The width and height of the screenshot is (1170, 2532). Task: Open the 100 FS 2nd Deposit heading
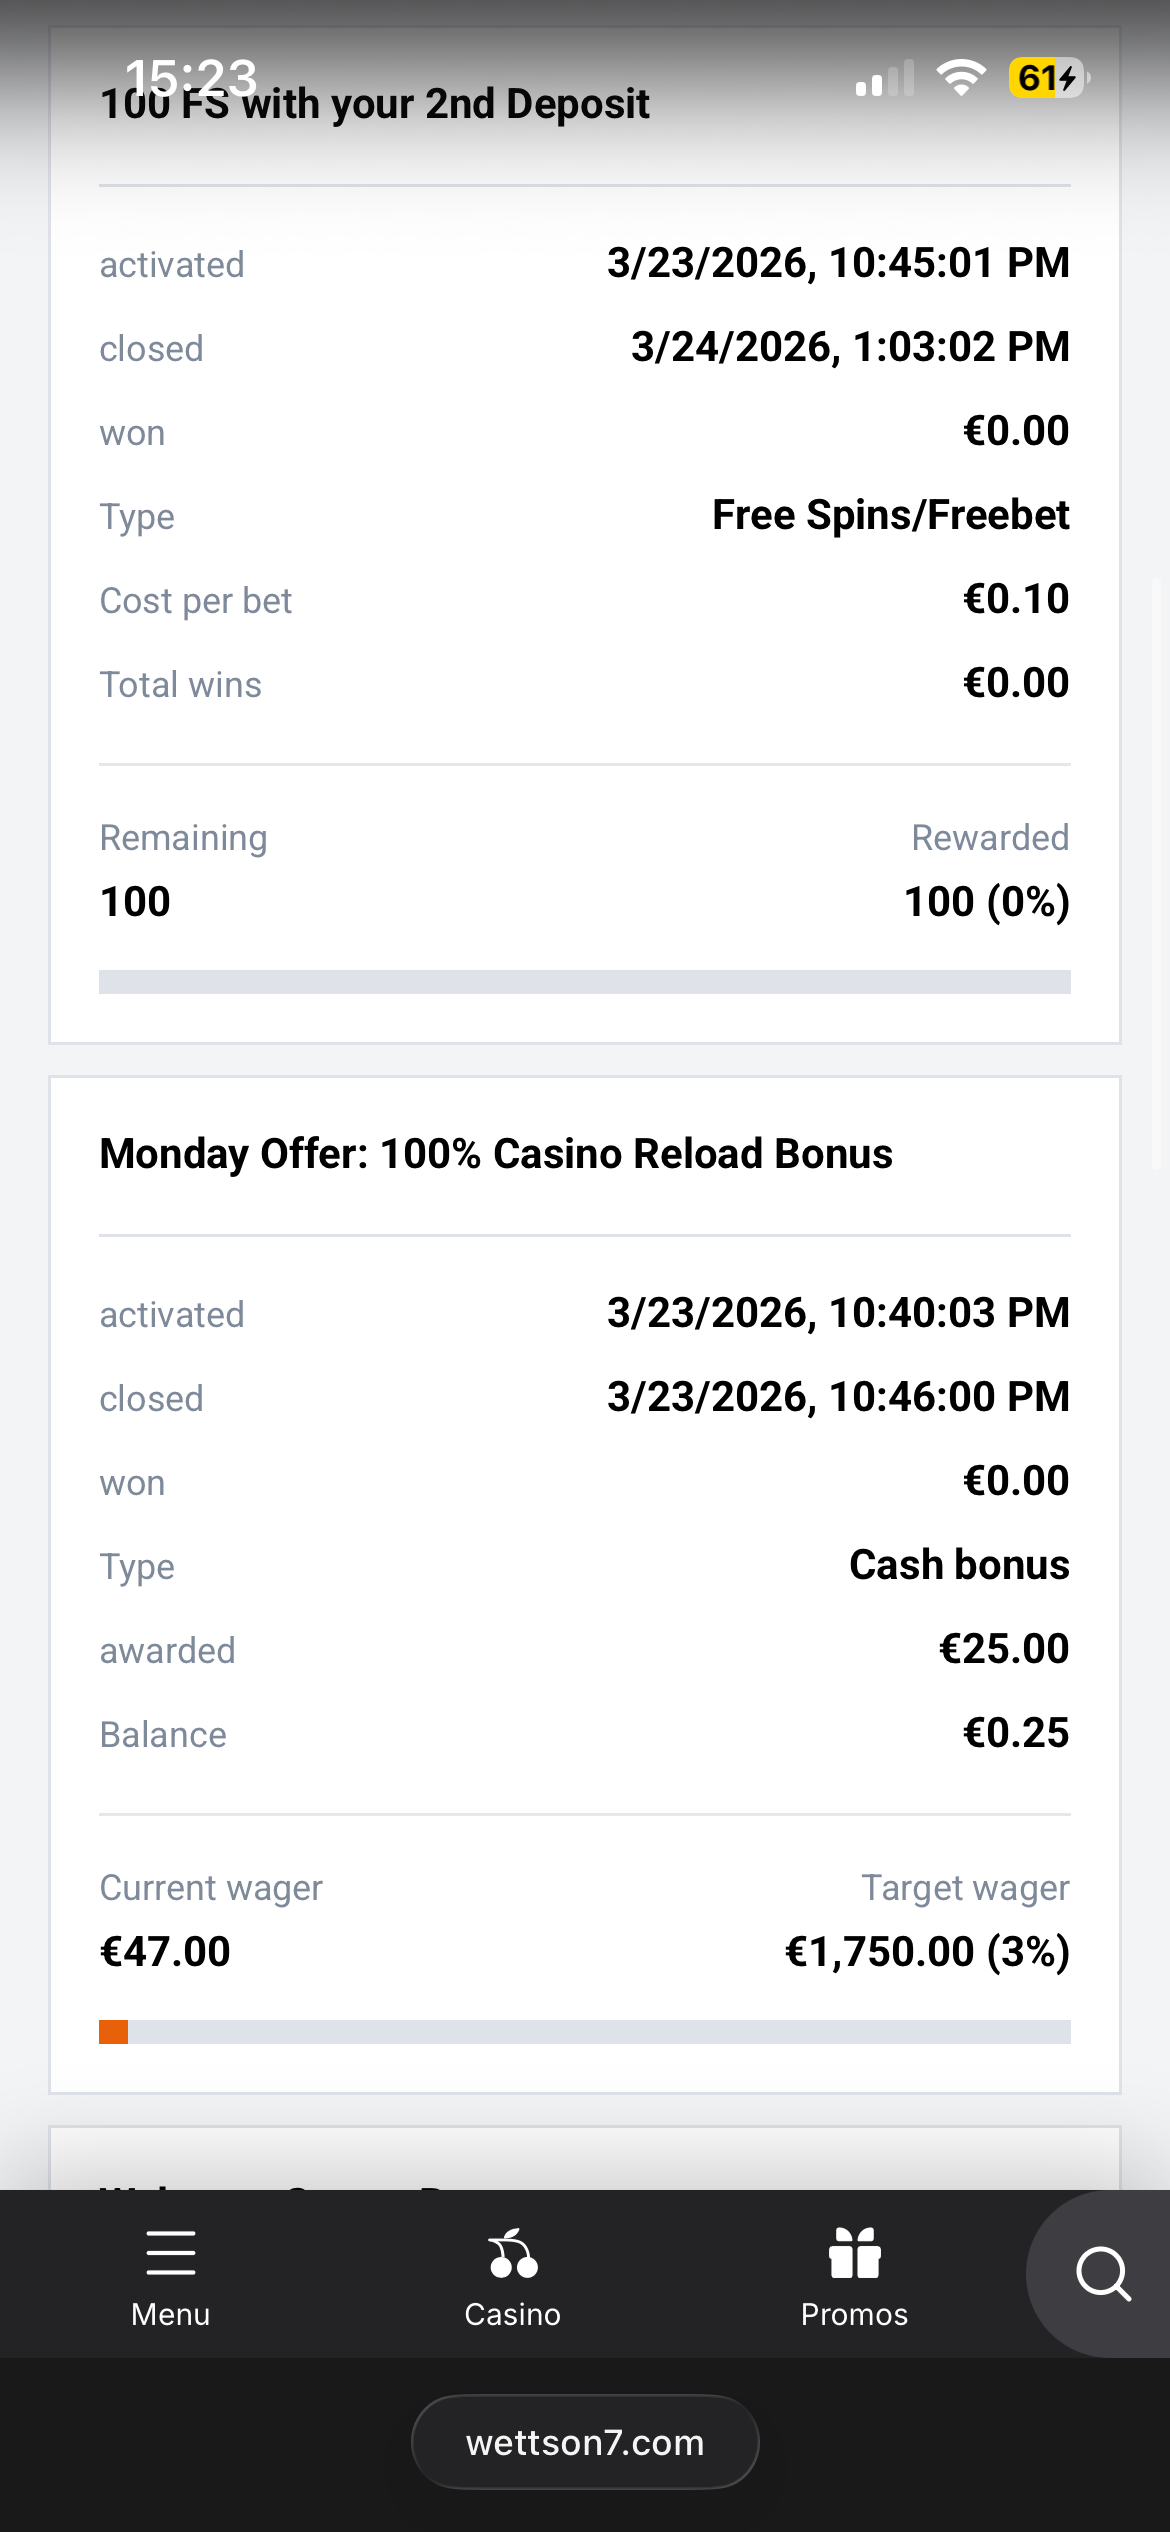click(x=375, y=104)
